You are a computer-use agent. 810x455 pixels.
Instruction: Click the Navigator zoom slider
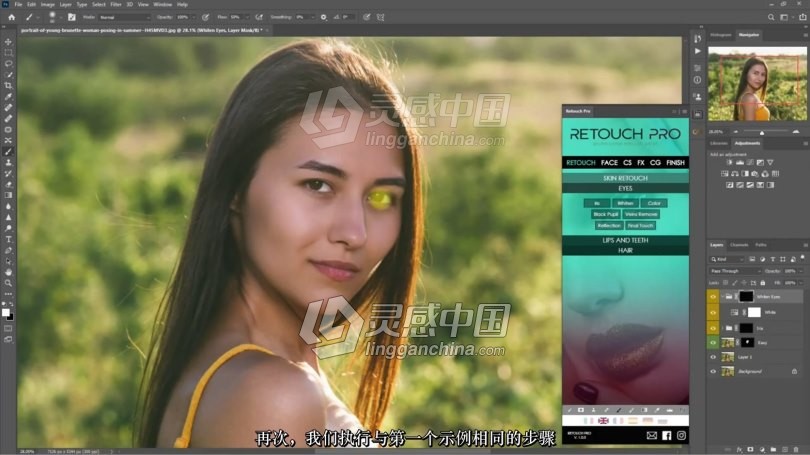pos(762,132)
